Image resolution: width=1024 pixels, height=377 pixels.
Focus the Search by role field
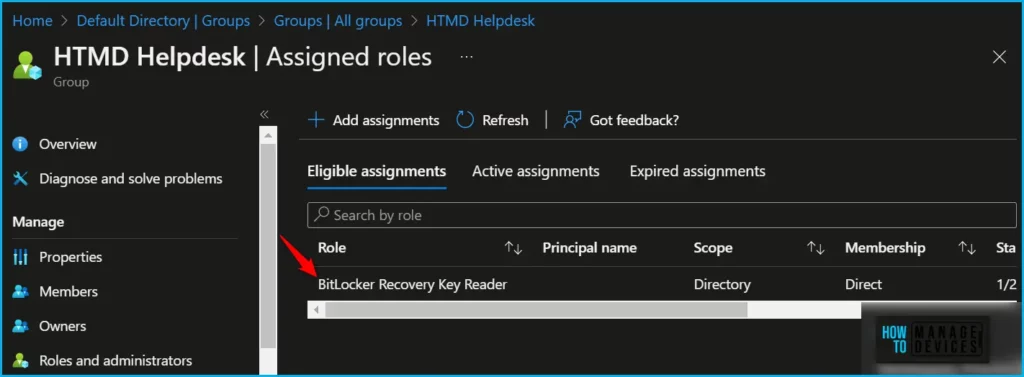[661, 215]
